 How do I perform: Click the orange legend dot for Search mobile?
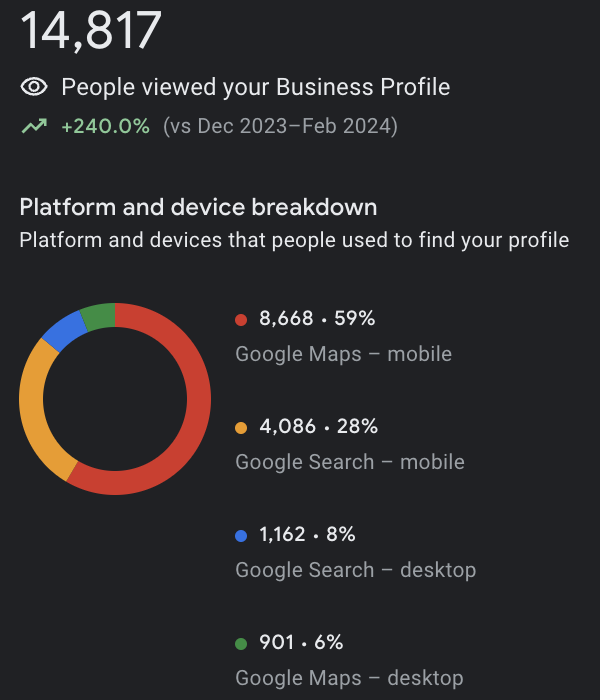(x=241, y=427)
